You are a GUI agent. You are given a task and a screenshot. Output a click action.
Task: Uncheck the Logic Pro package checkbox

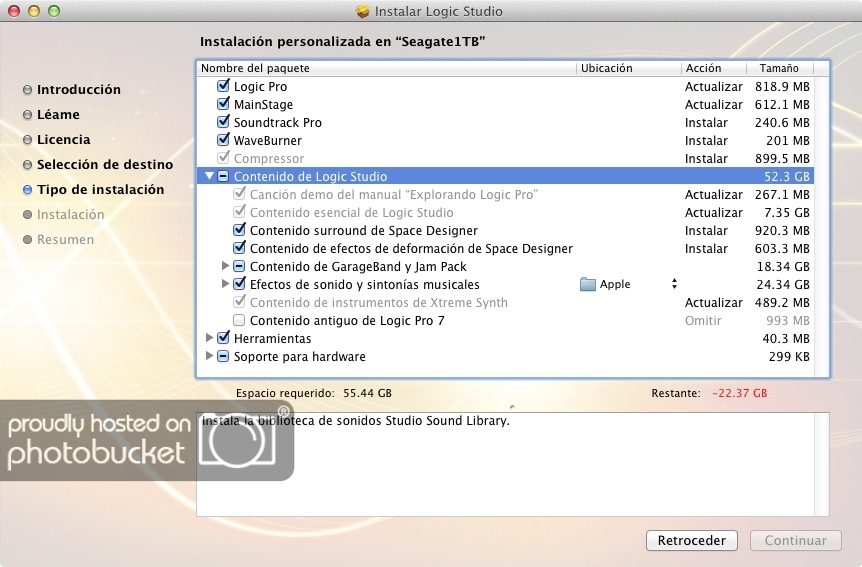point(223,87)
